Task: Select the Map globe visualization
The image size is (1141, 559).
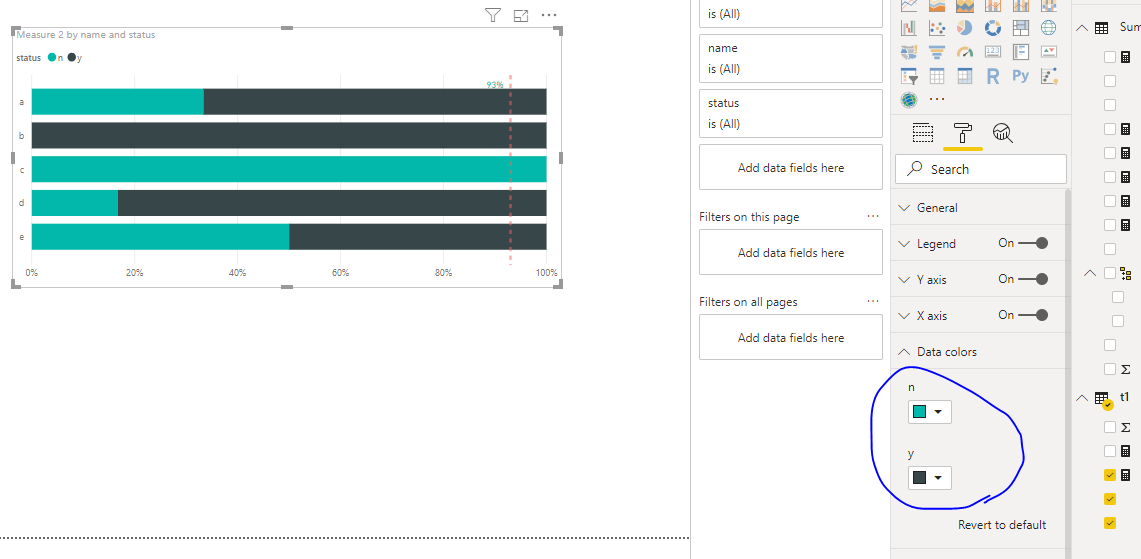Action: pyautogui.click(x=1048, y=28)
